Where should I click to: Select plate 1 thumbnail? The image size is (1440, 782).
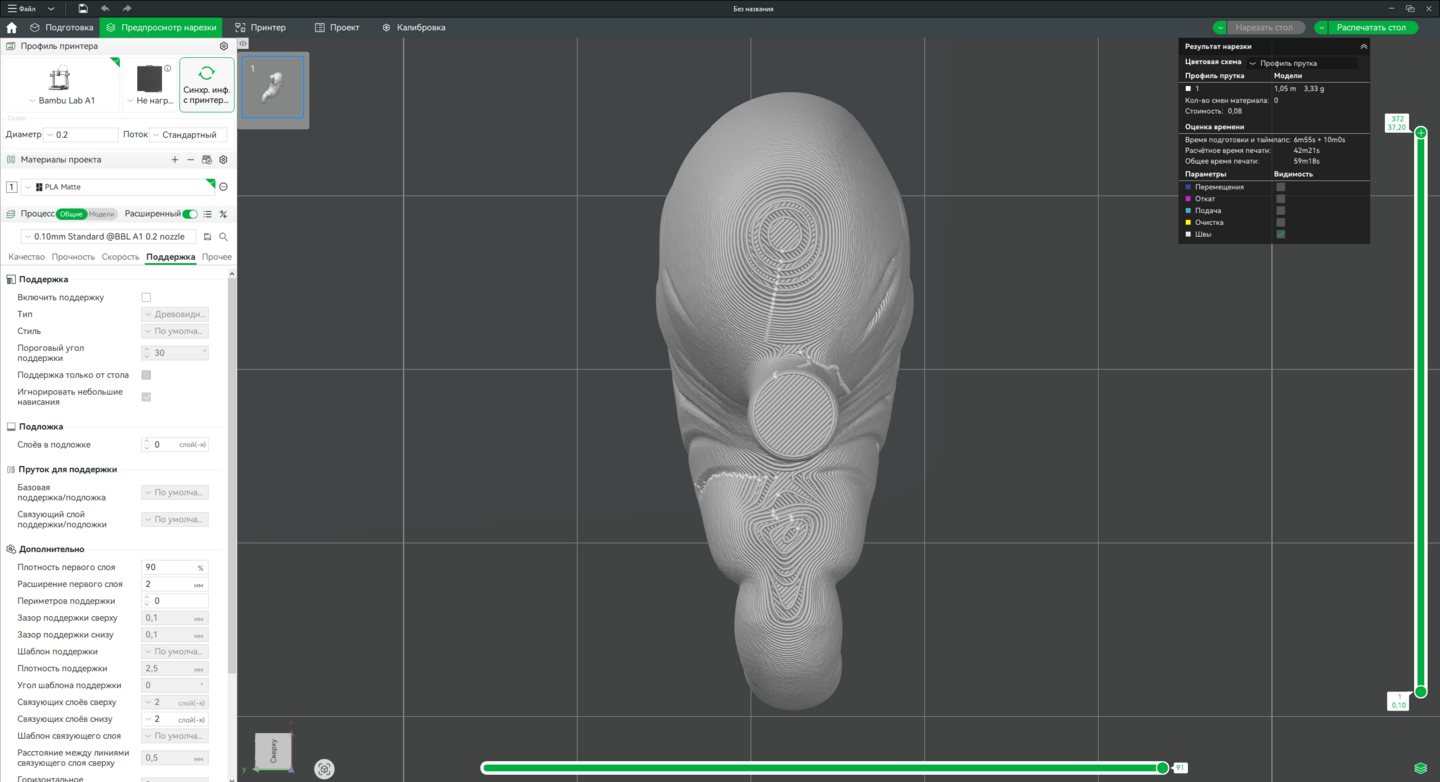[273, 87]
